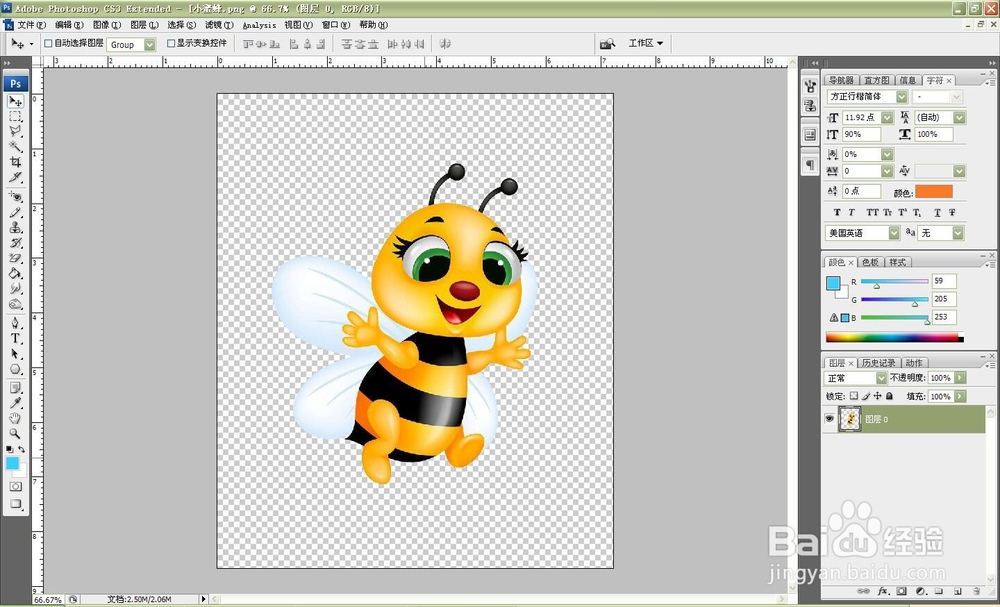The height and width of the screenshot is (607, 1000).
Task: Open the 滤镜 menu
Action: tap(219, 25)
